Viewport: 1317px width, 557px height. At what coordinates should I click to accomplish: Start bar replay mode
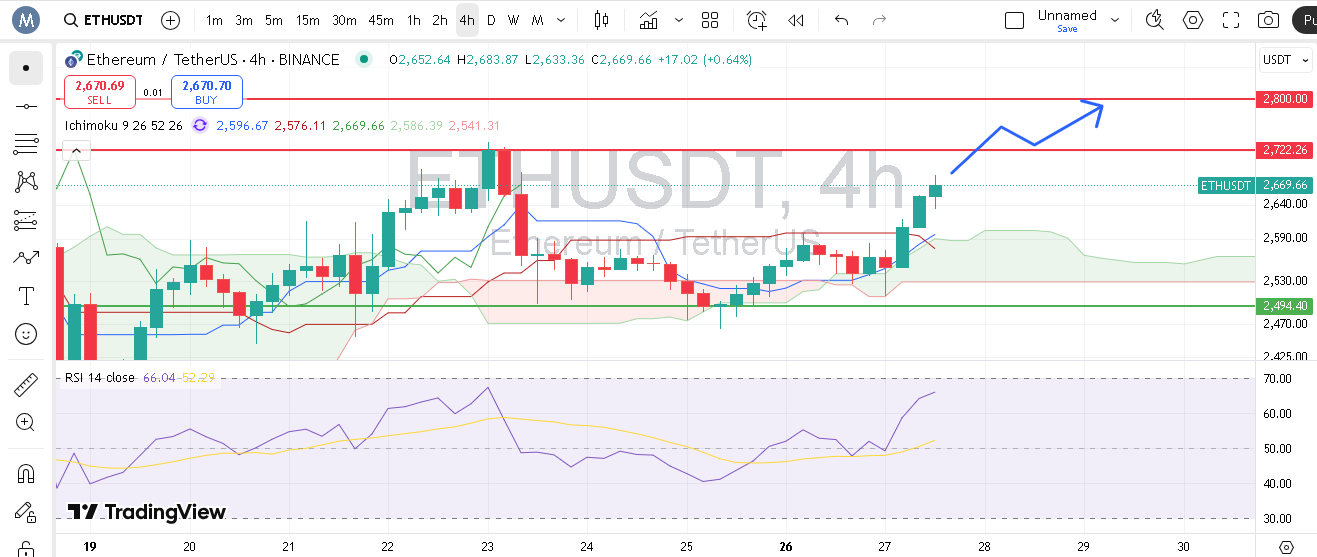(796, 20)
